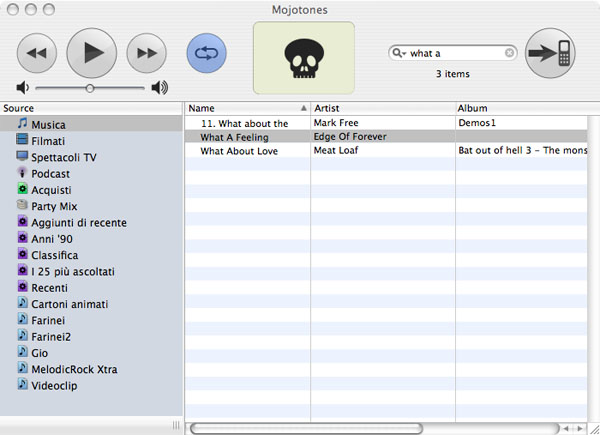This screenshot has height=435, width=600.
Task: Click the scroll left arrow
Action: (x=566, y=428)
